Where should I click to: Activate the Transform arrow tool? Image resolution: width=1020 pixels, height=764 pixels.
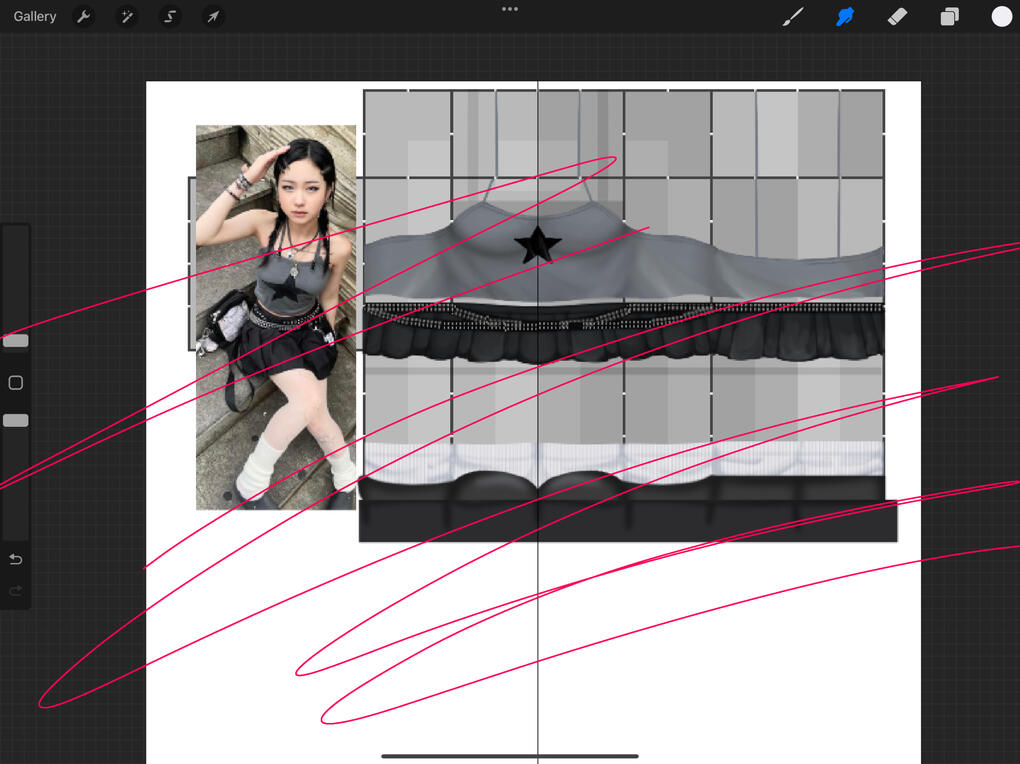tap(213, 17)
